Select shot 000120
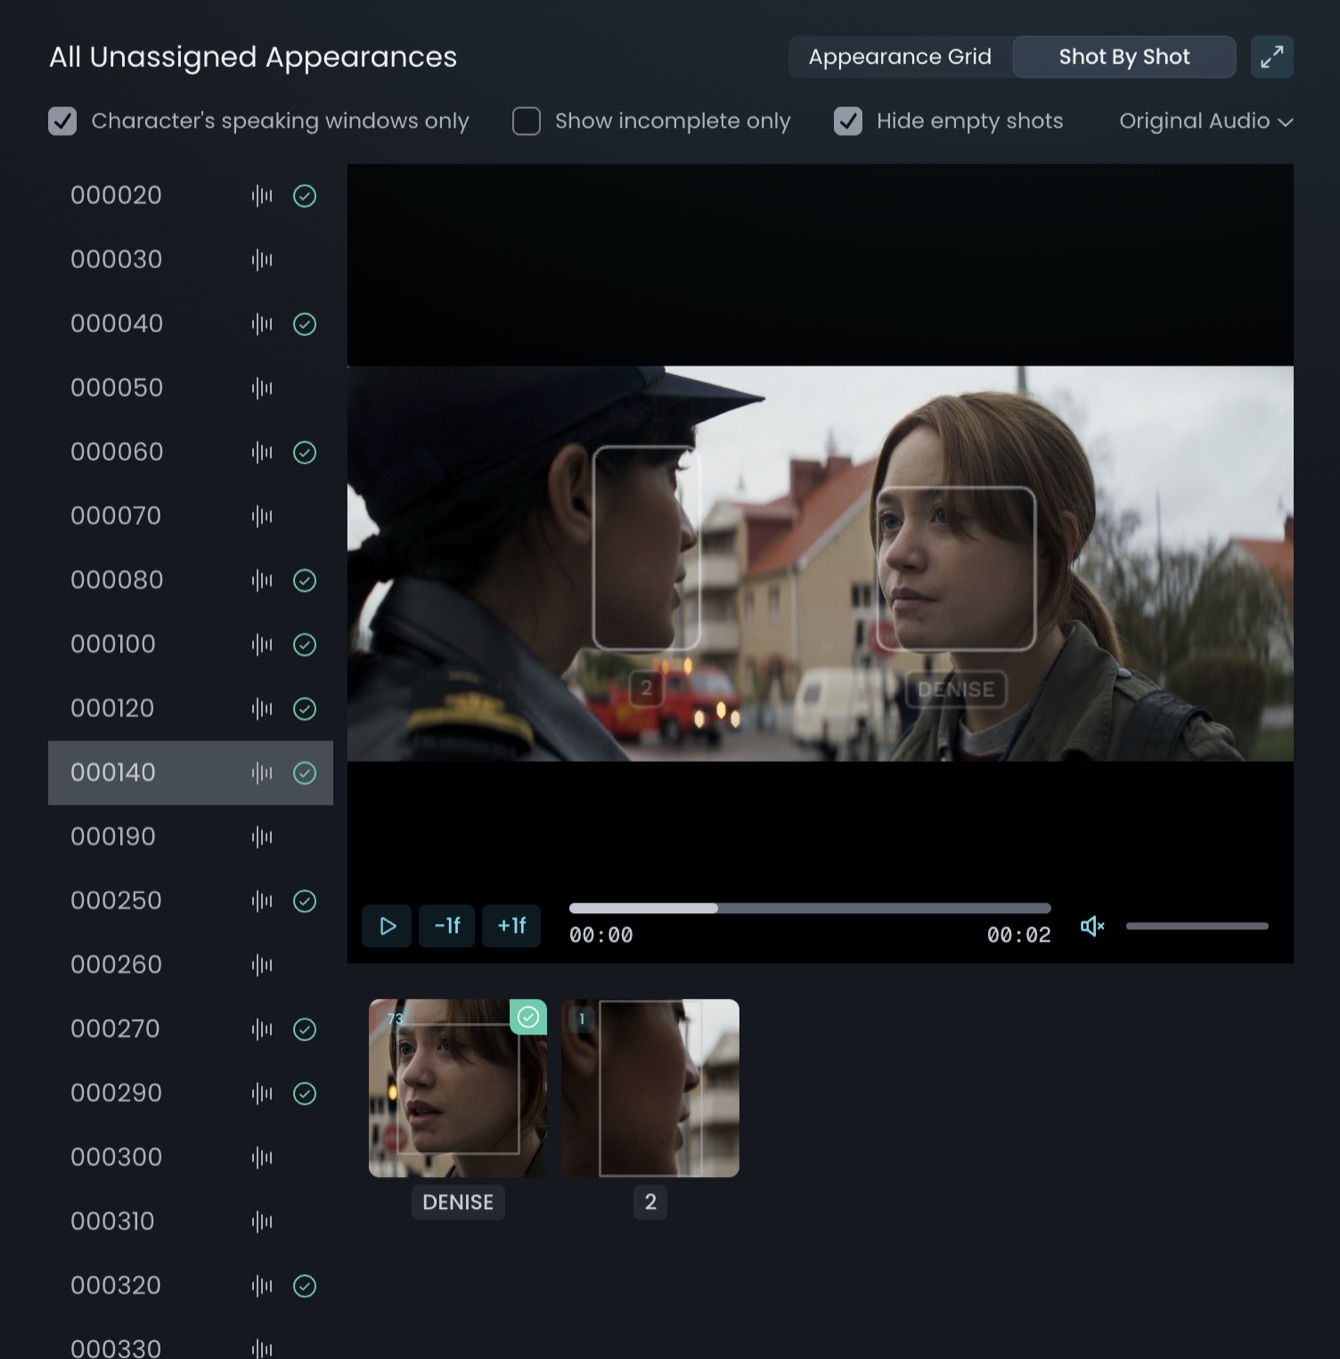The height and width of the screenshot is (1359, 1340). (190, 708)
